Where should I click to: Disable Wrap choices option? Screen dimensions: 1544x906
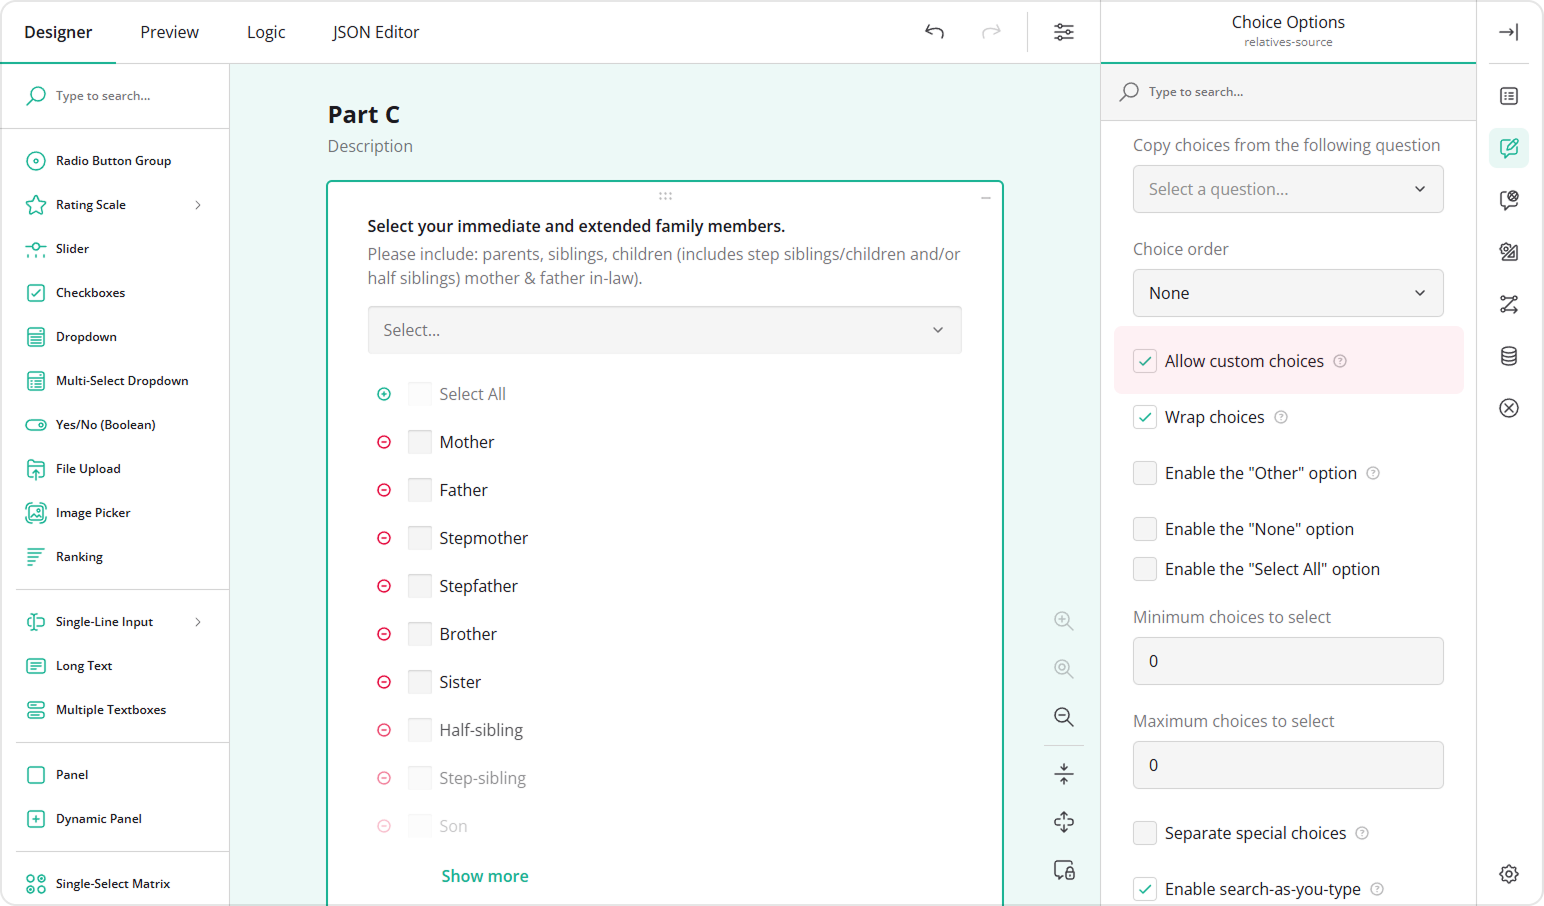[1144, 417]
